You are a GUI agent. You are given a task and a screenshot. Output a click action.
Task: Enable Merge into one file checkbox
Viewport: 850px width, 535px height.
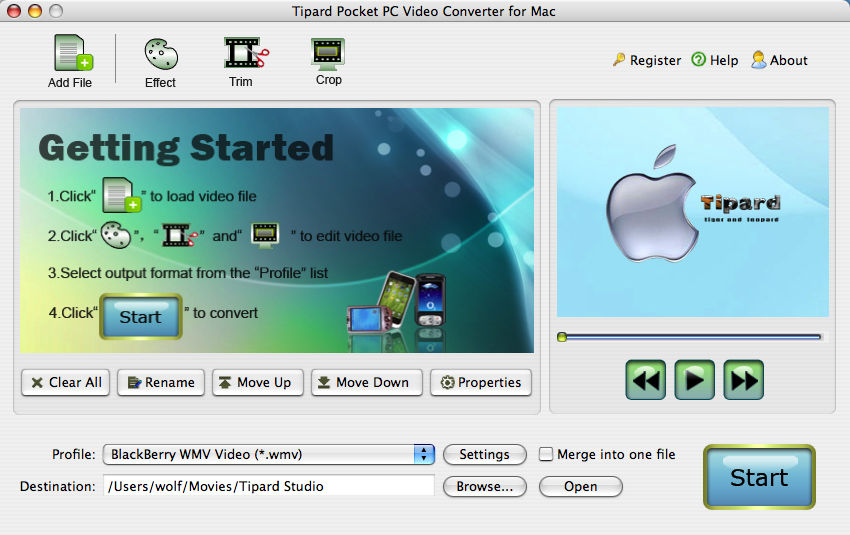546,454
